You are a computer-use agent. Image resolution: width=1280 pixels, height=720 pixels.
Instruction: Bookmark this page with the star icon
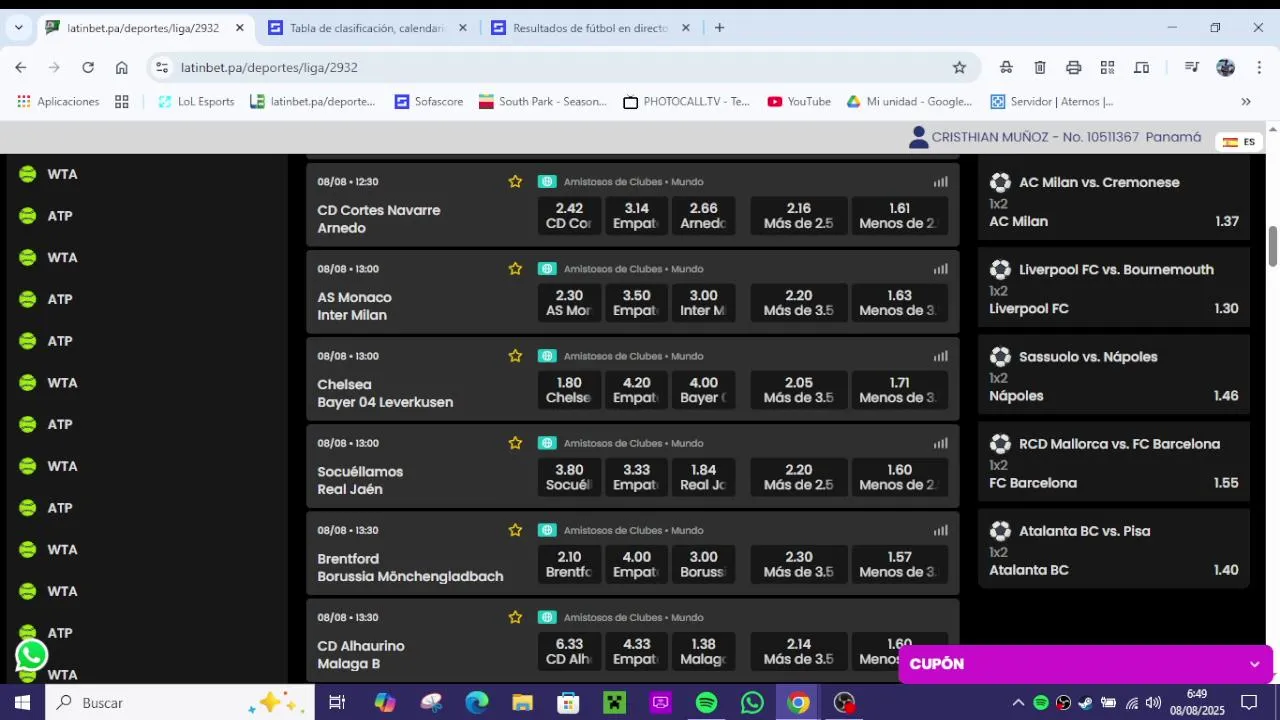point(959,67)
